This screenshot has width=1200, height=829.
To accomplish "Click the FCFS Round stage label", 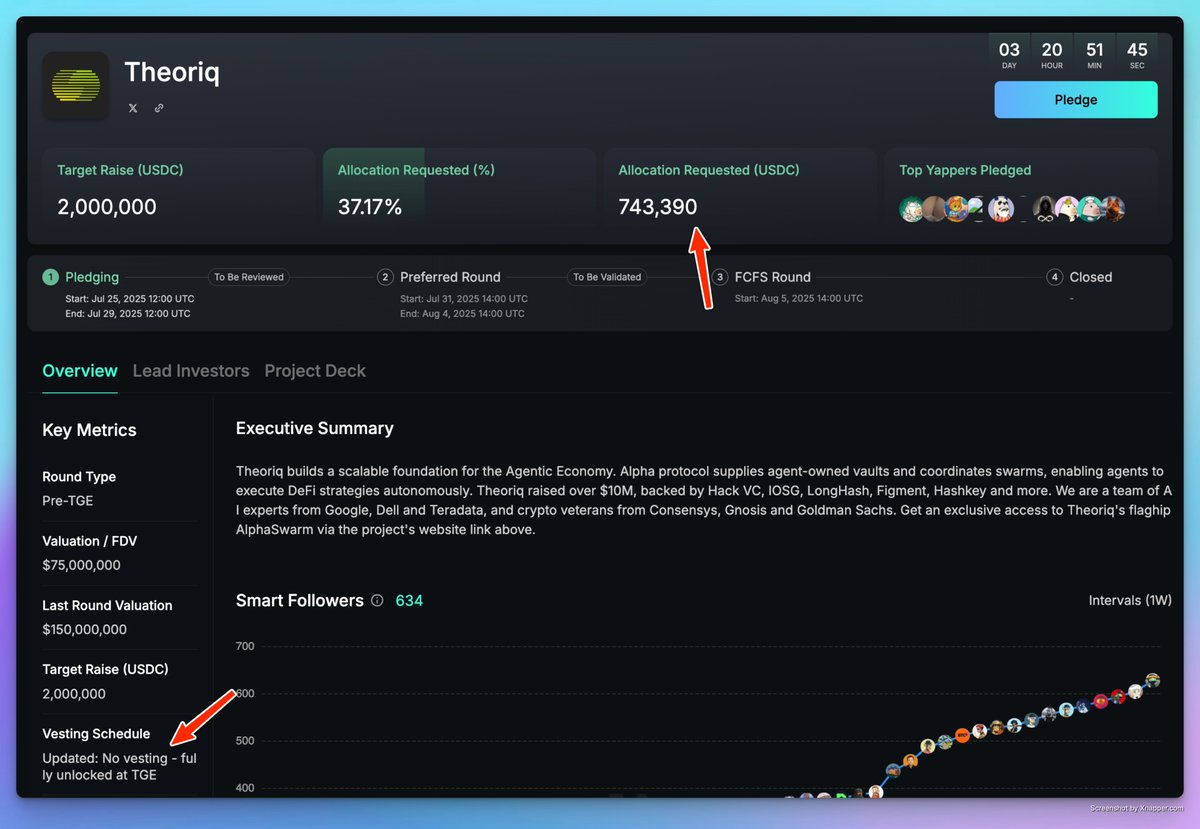I will click(x=773, y=277).
